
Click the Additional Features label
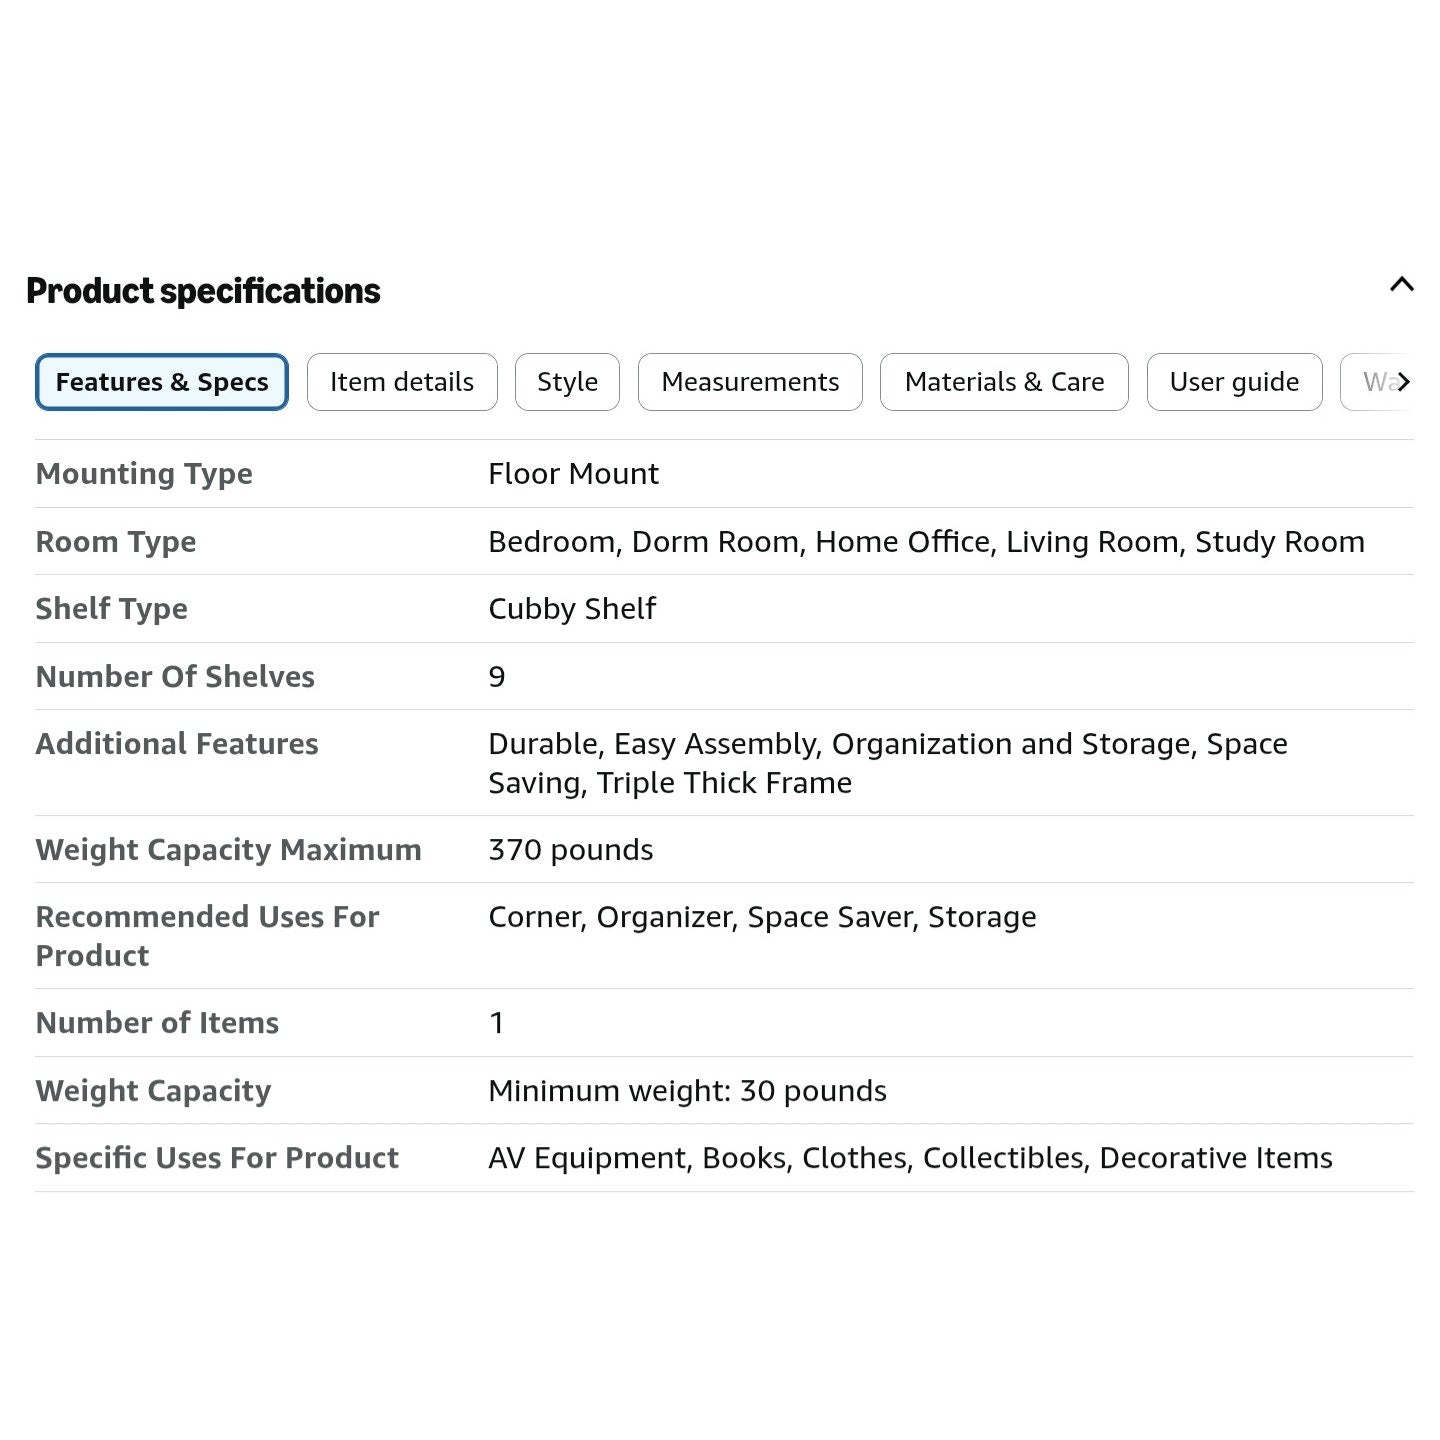[177, 744]
